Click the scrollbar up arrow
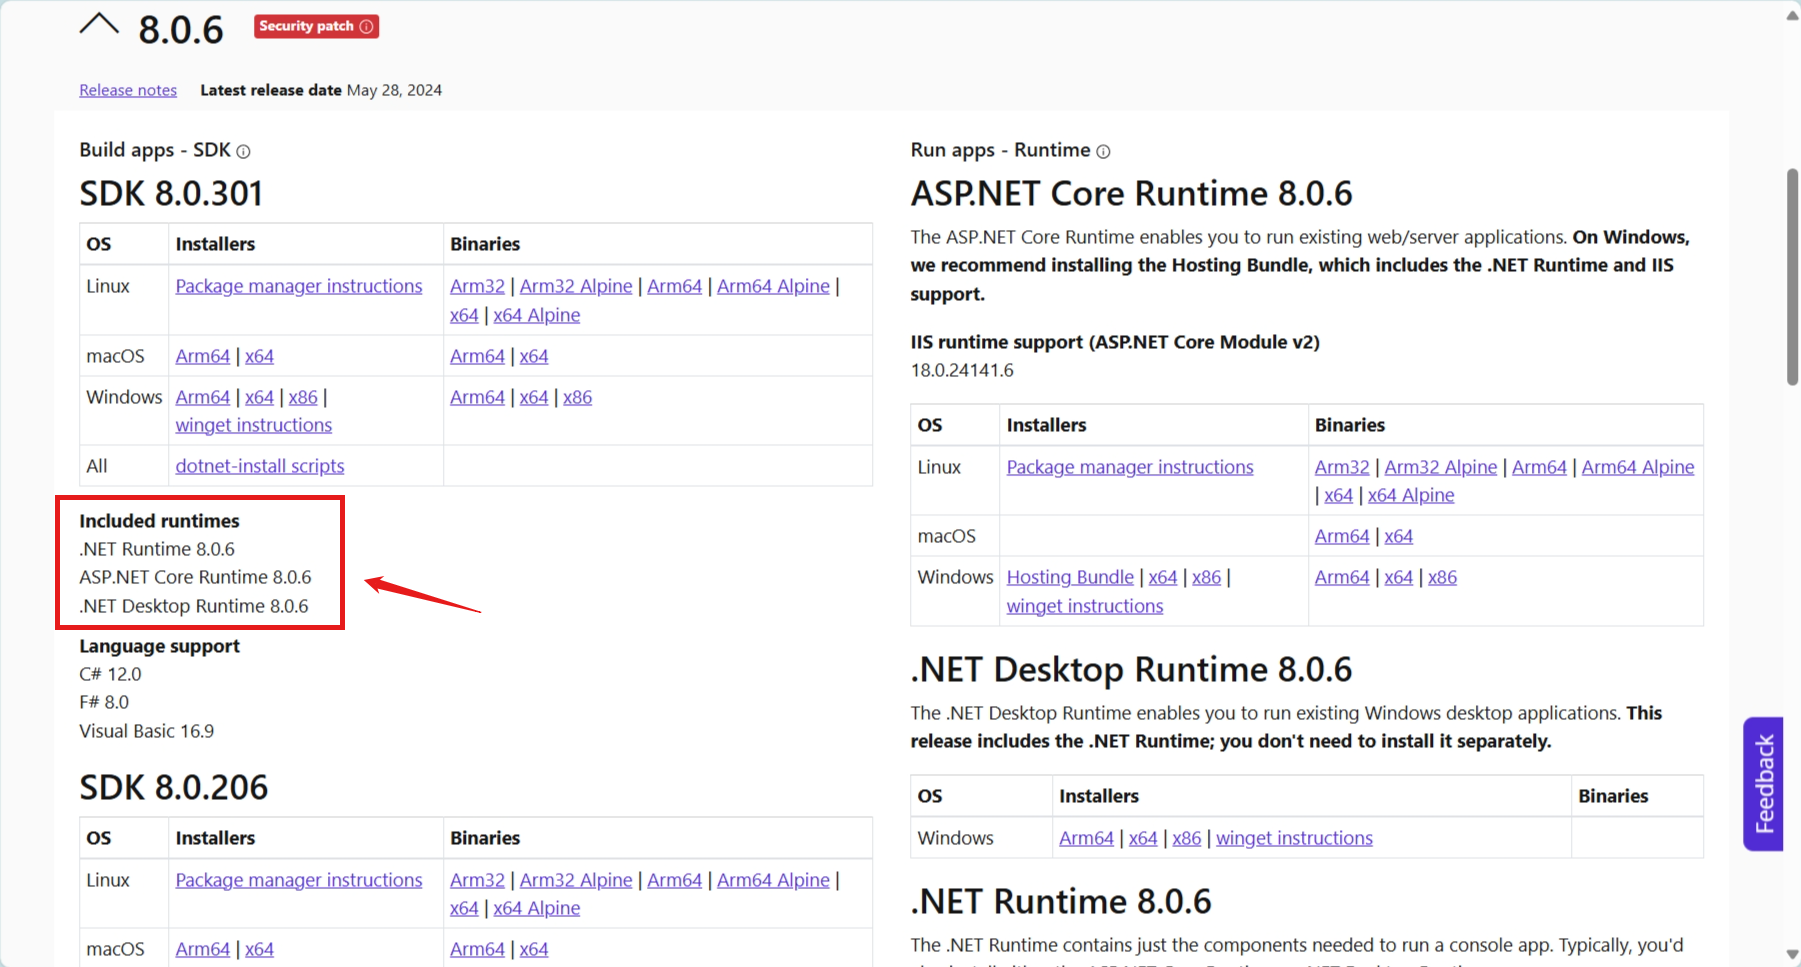 point(1792,15)
